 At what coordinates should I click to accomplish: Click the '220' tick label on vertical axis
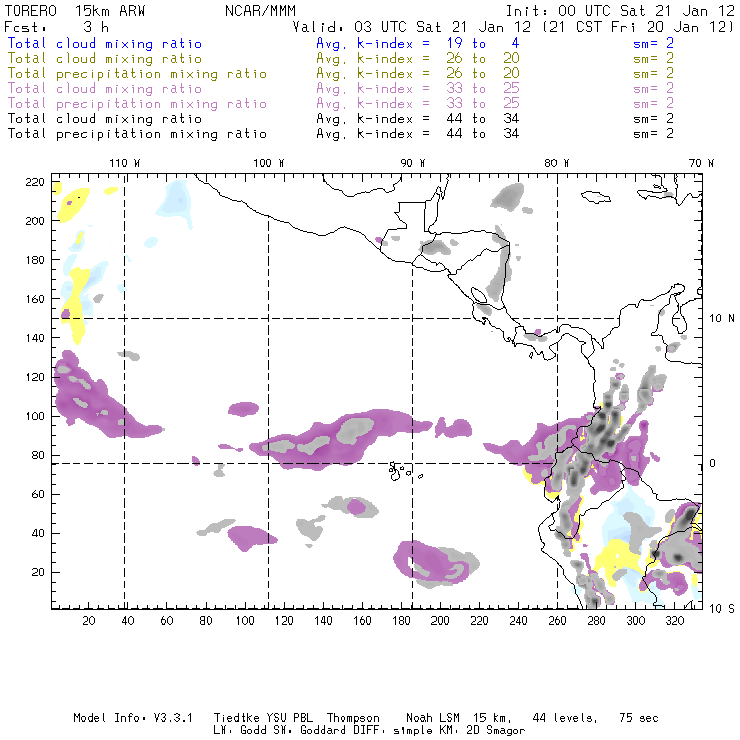35,182
